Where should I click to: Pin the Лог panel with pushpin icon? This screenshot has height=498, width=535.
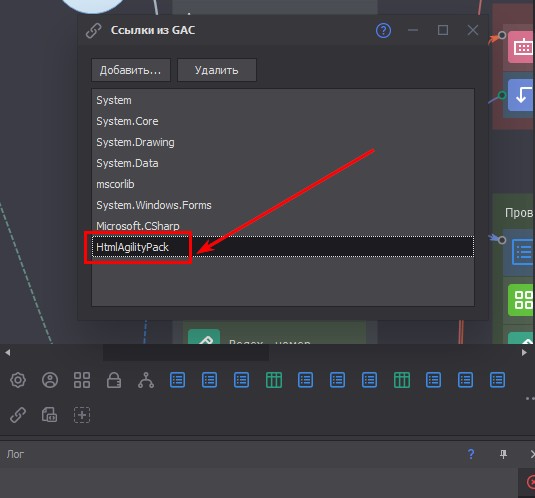[x=503, y=454]
